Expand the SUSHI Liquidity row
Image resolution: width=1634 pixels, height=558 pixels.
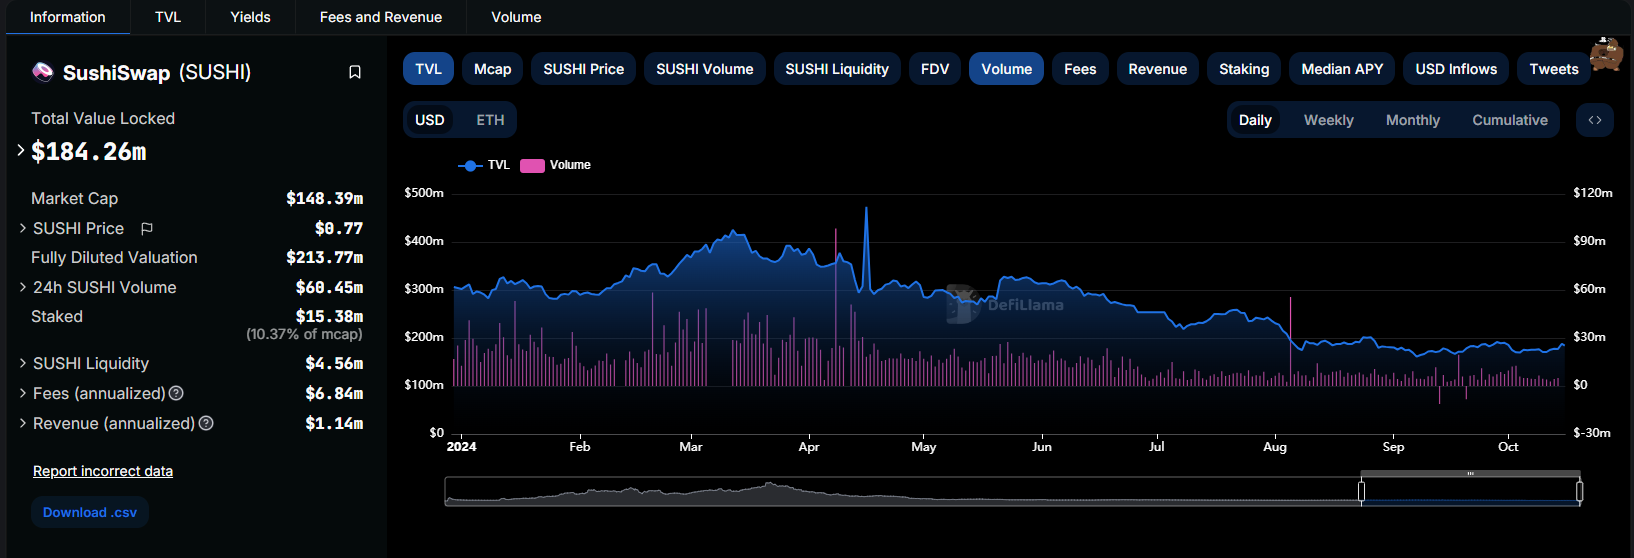[23, 364]
